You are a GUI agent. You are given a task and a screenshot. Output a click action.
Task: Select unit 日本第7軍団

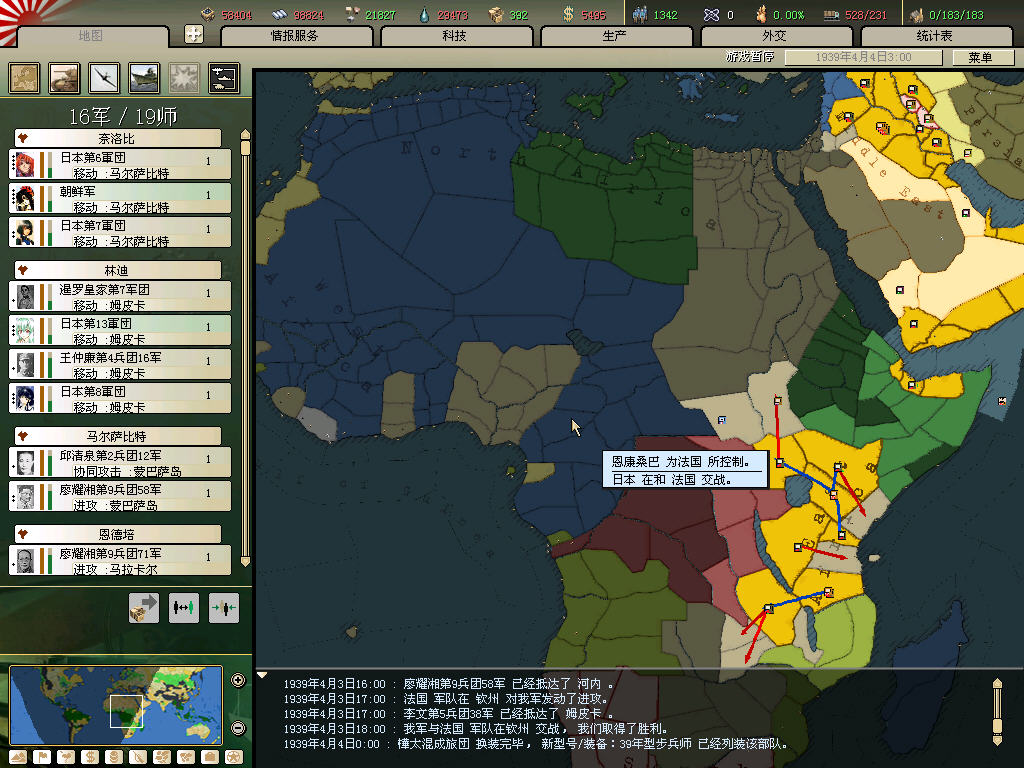(x=120, y=232)
